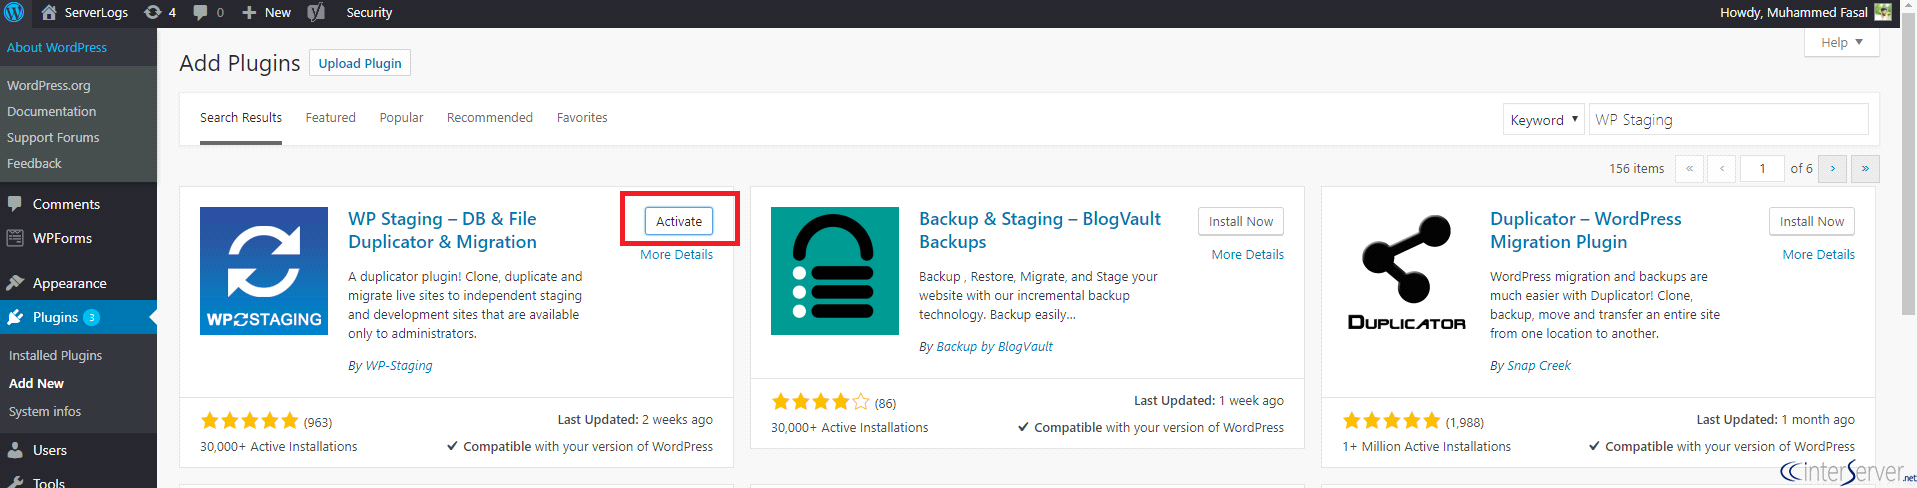Activate the WP Staging plugin

pyautogui.click(x=679, y=221)
